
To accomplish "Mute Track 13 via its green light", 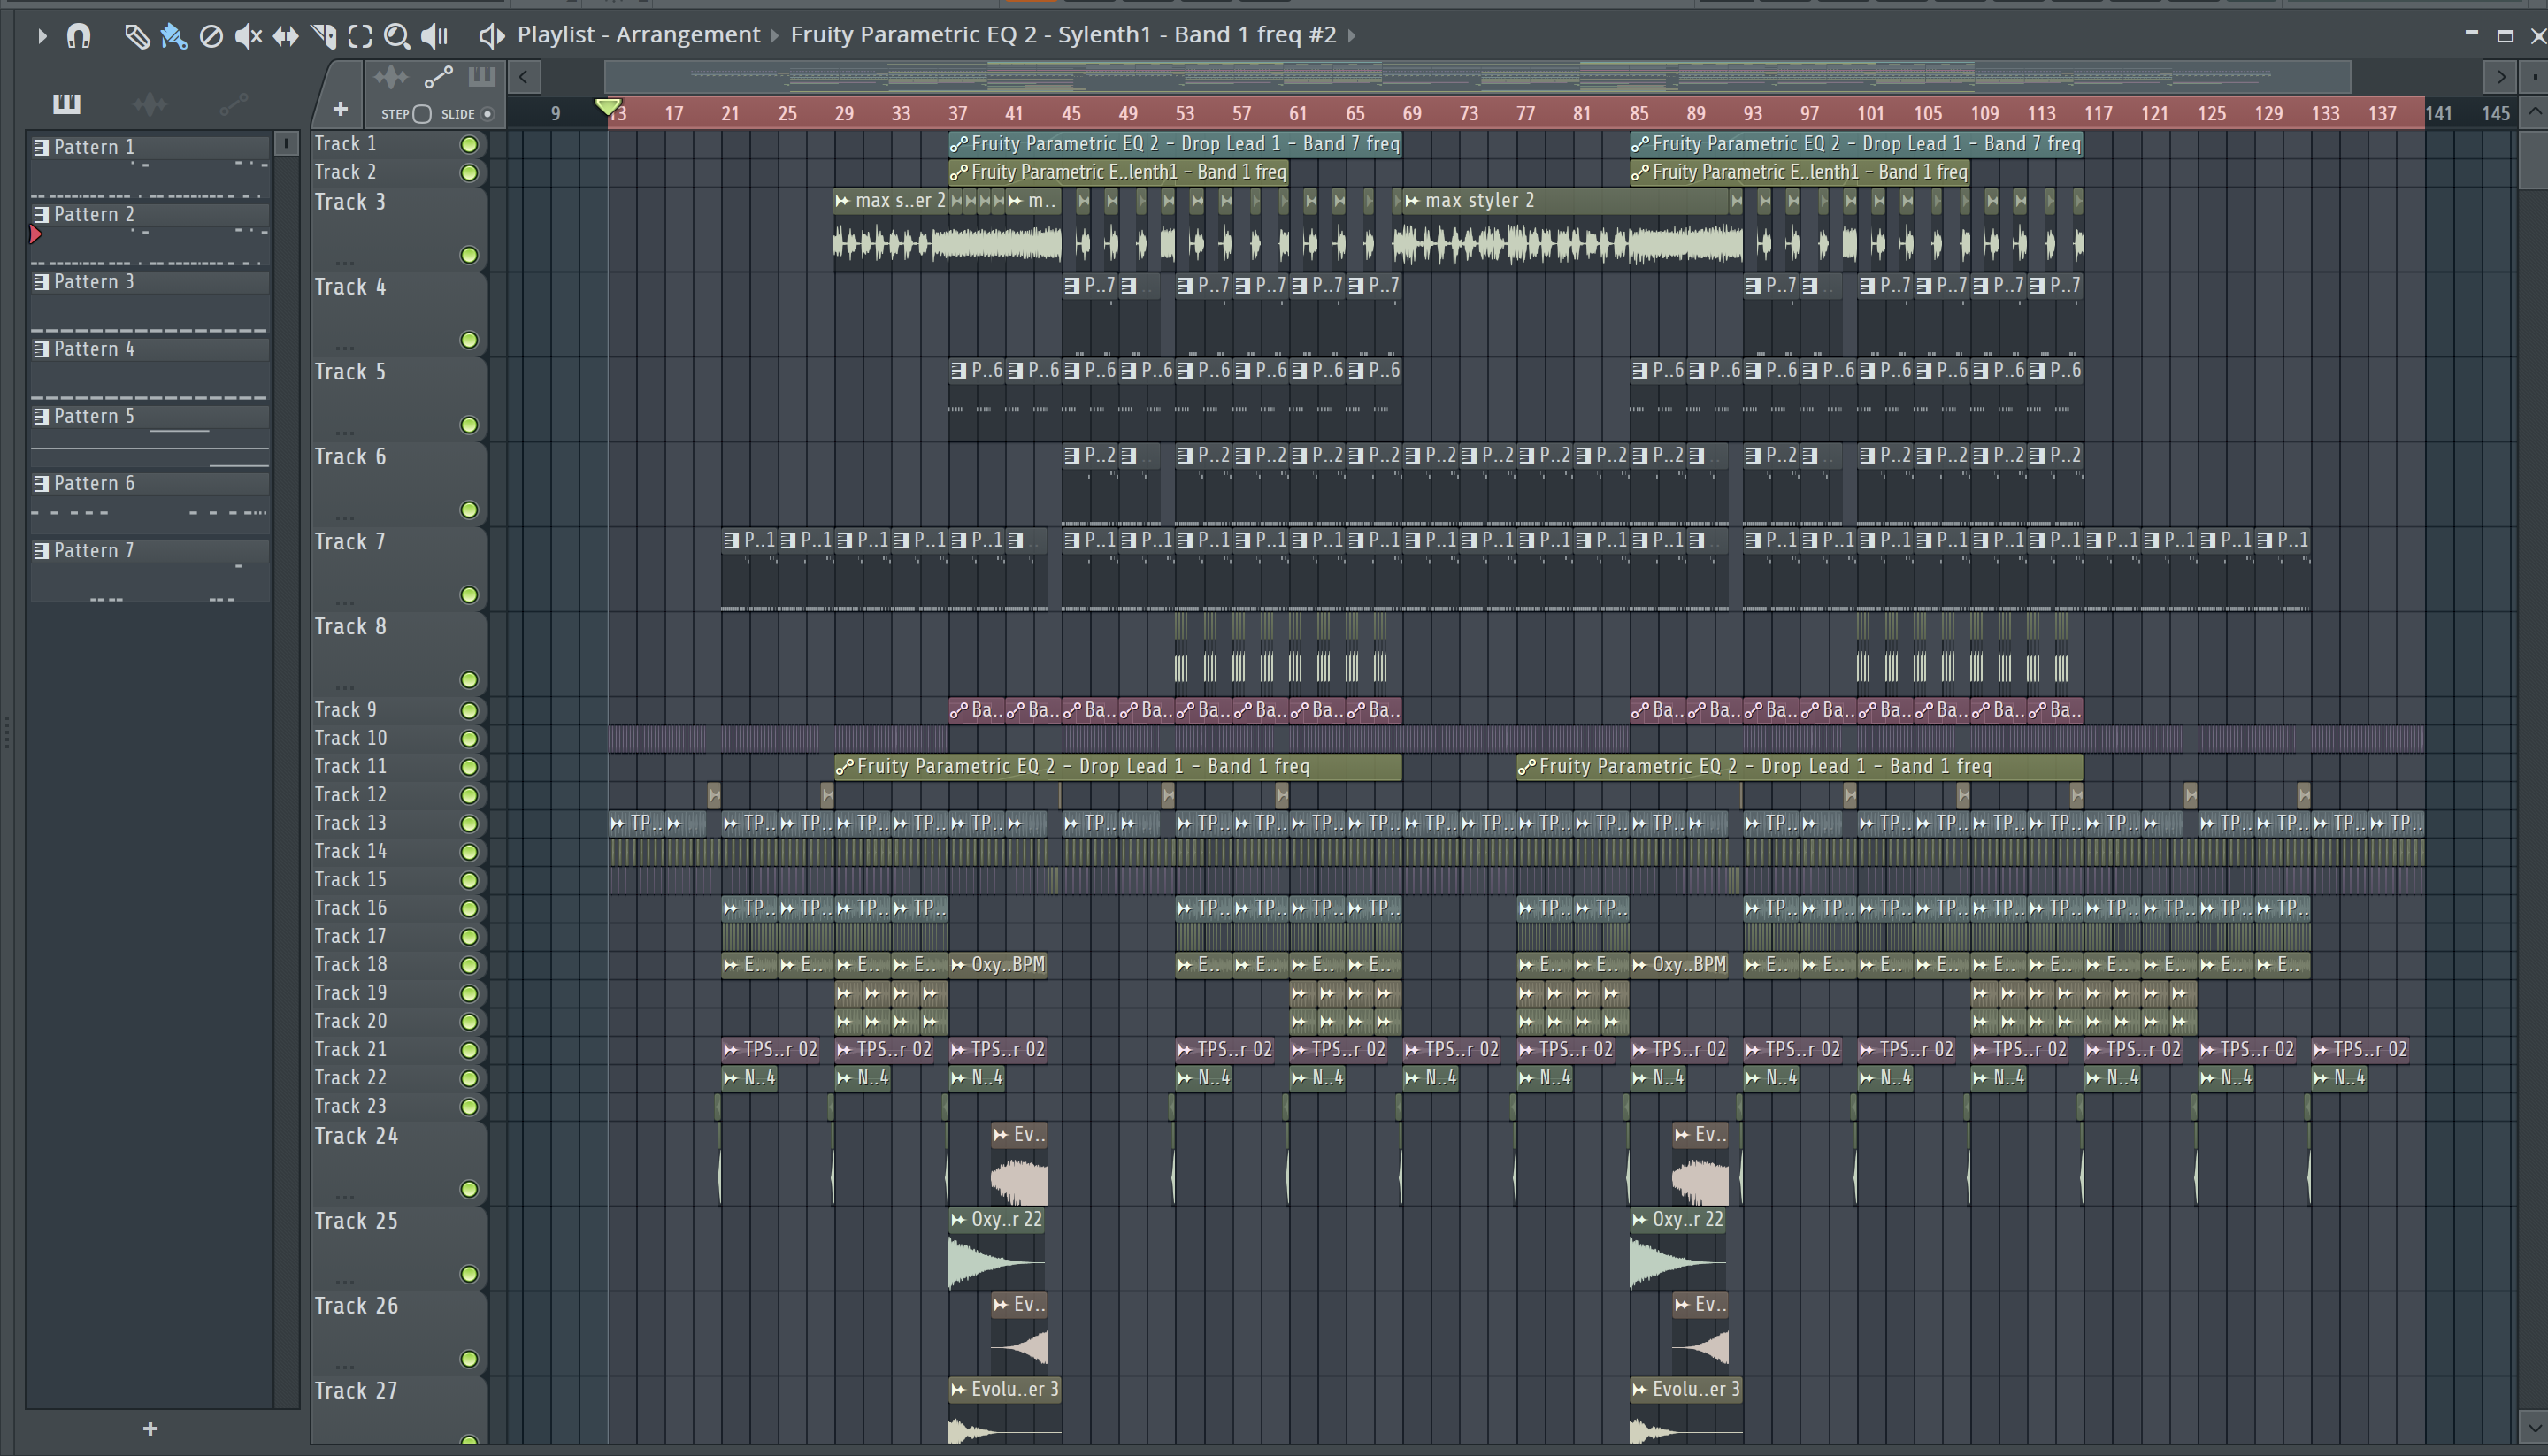I will coord(468,824).
